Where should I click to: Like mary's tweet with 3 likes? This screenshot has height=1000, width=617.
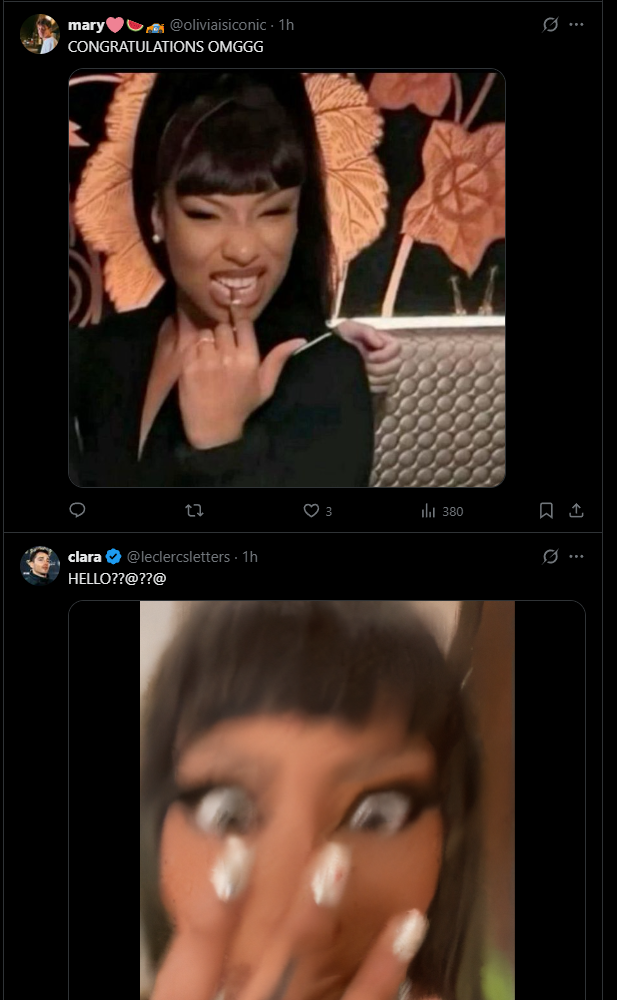(317, 511)
